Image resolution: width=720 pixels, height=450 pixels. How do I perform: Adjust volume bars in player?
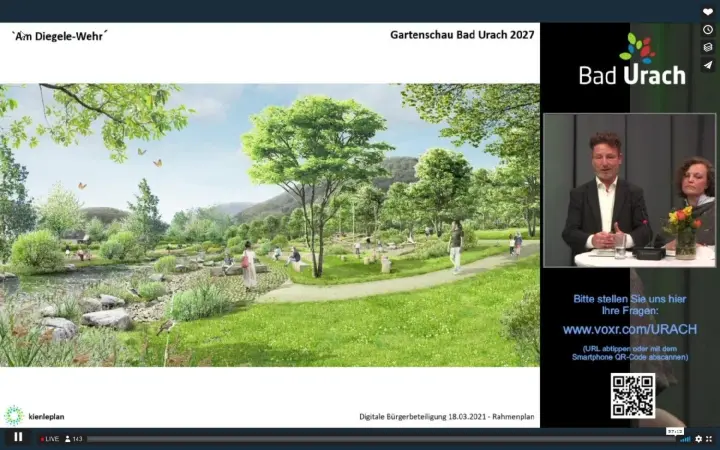[685, 439]
